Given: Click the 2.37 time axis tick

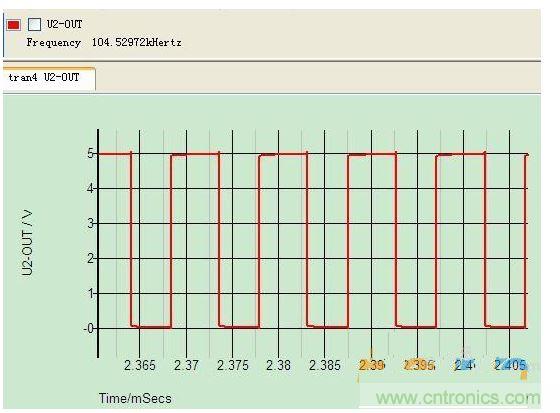Looking at the screenshot, I should pyautogui.click(x=186, y=365).
